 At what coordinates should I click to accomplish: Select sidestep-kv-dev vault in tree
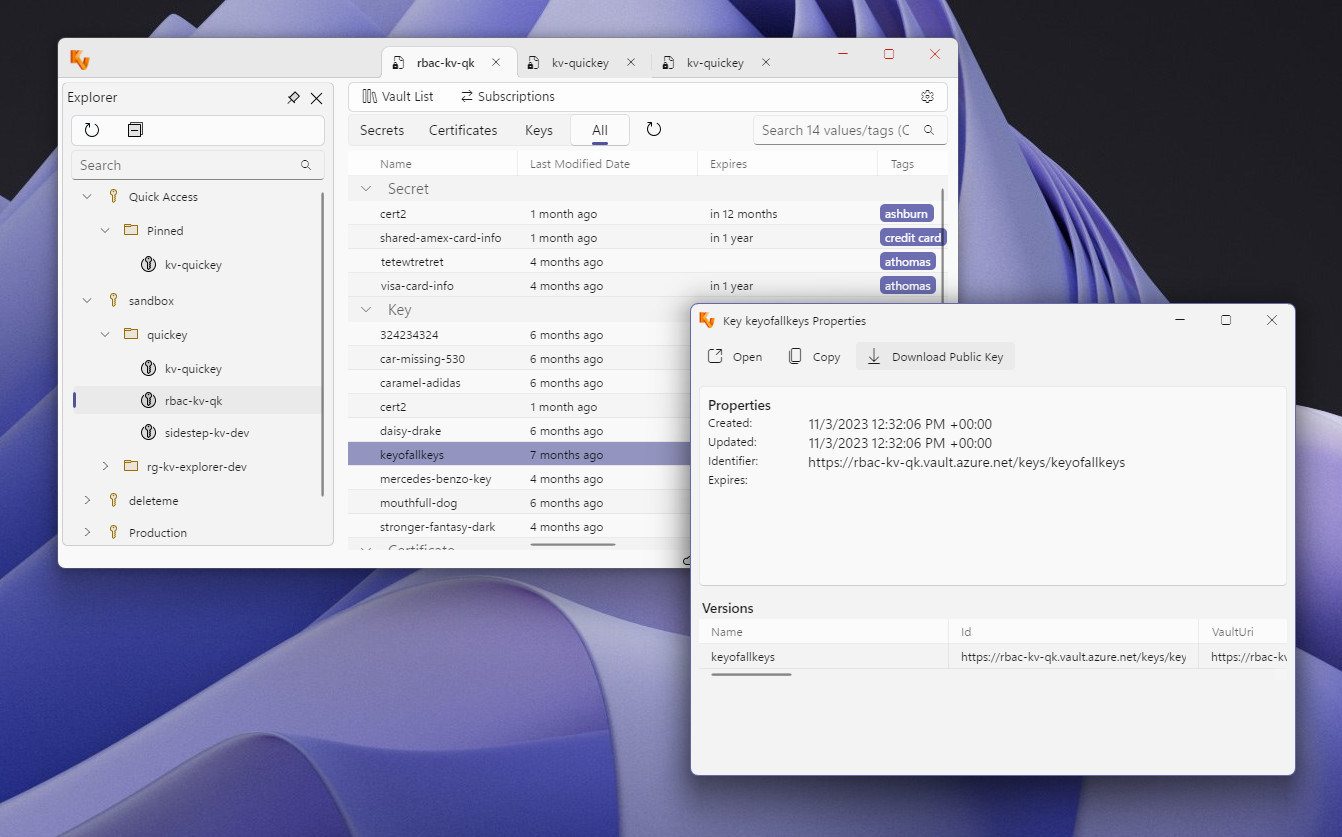[206, 433]
